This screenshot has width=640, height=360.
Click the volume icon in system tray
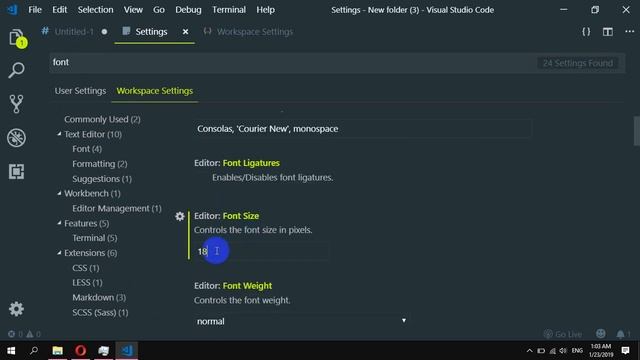(x=563, y=351)
